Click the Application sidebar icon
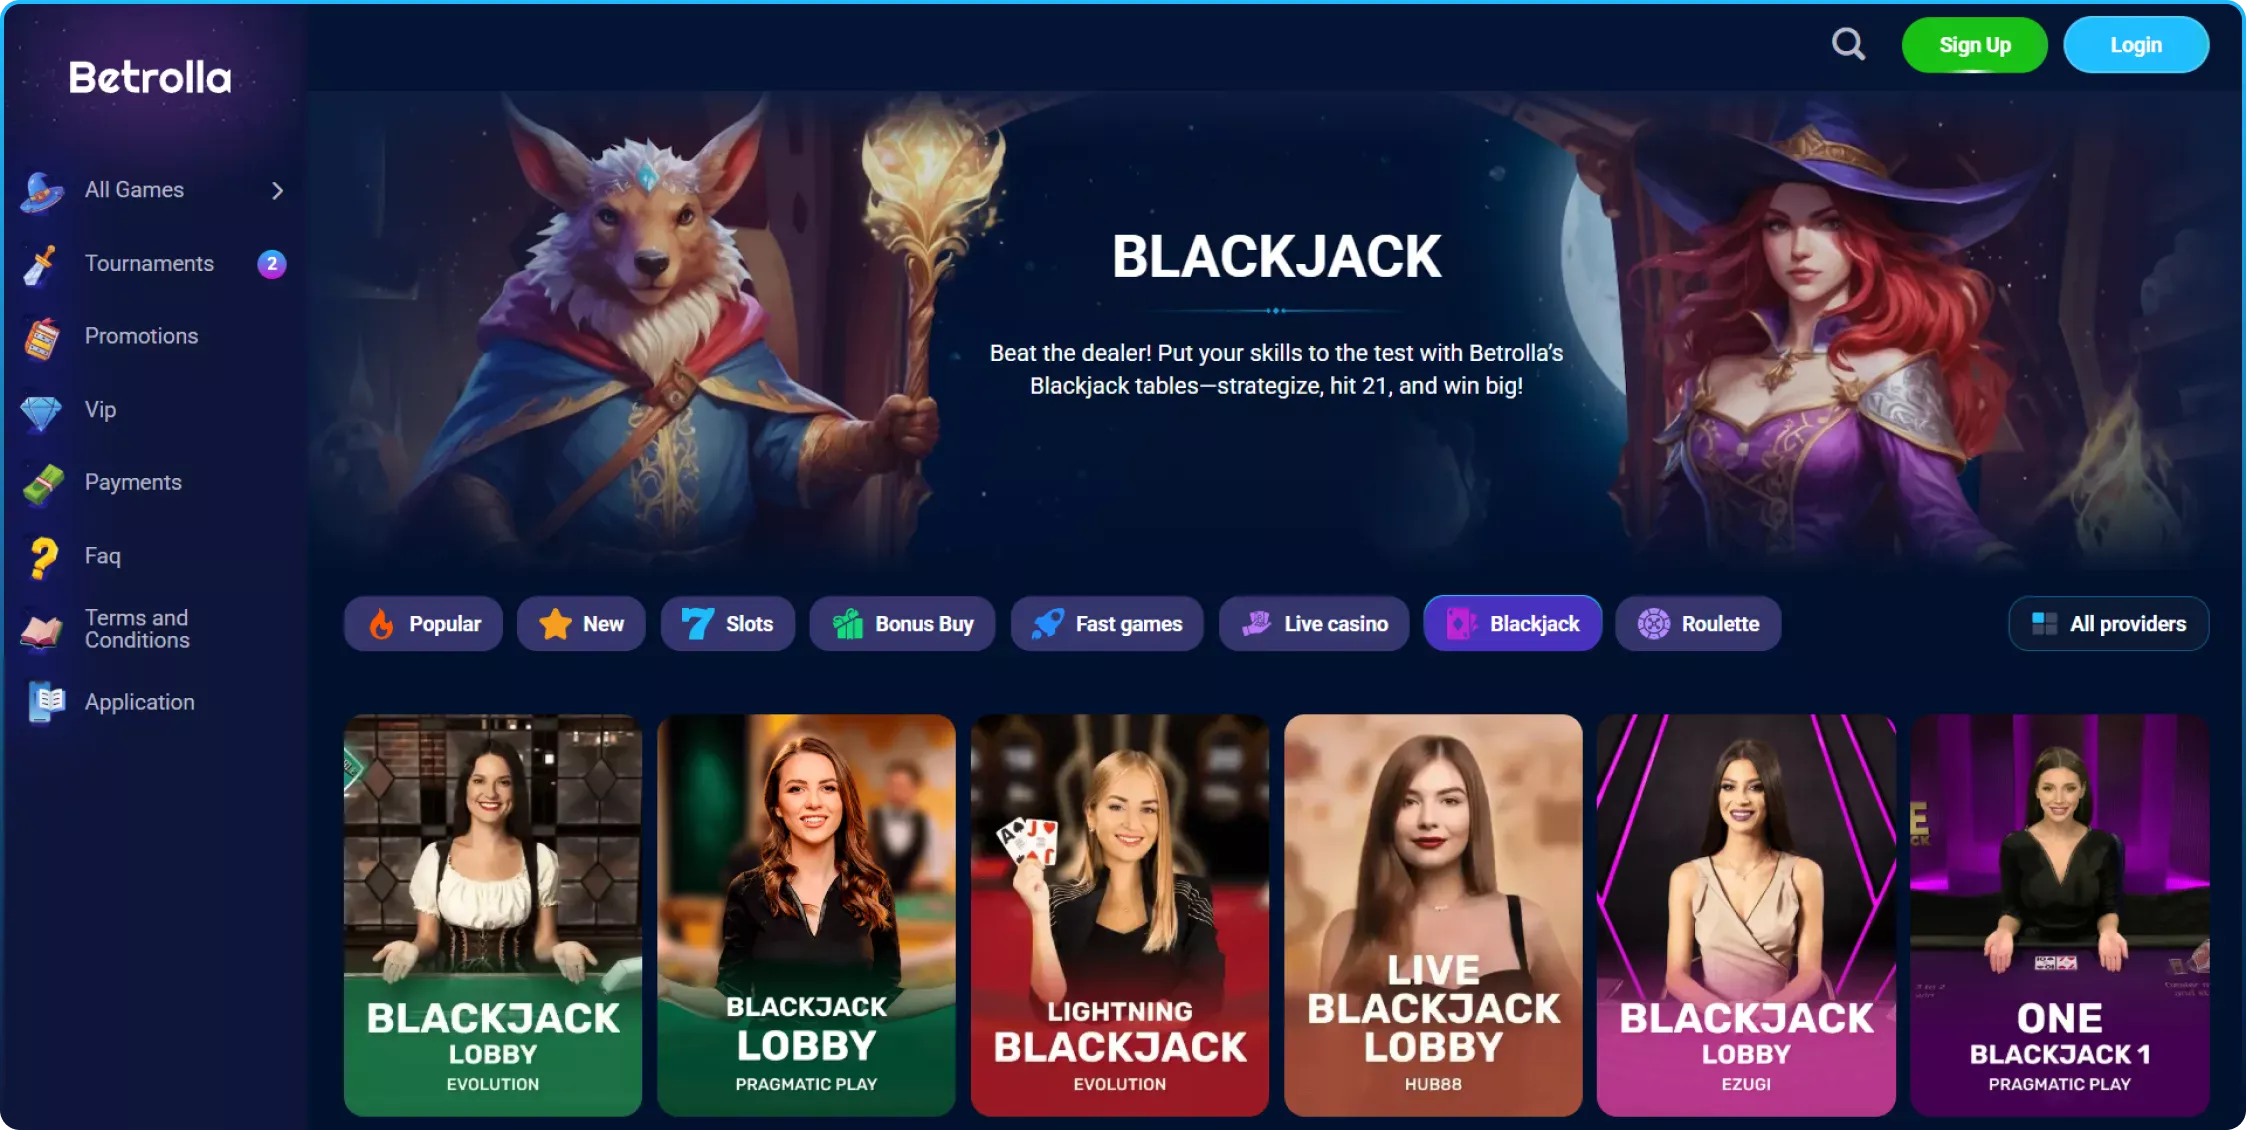This screenshot has width=2246, height=1130. [46, 702]
